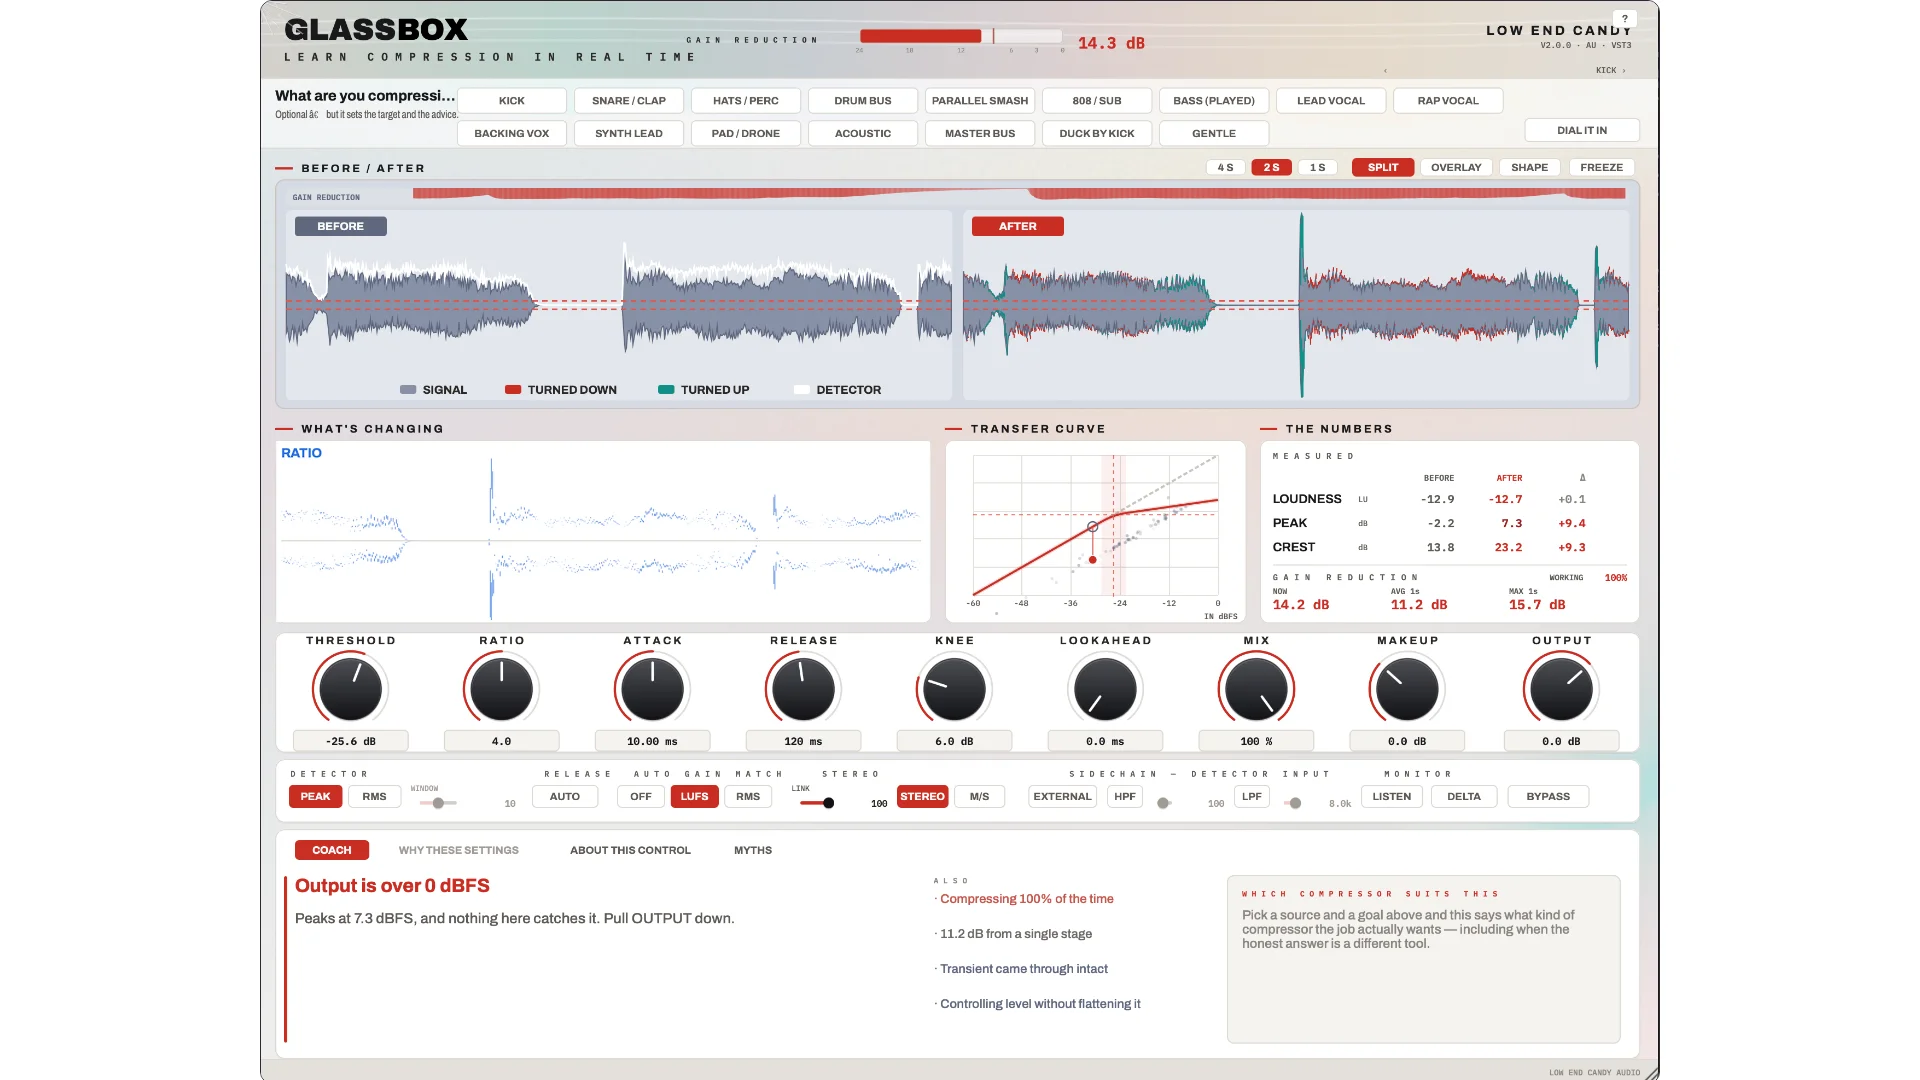
Task: Choose HATS / PERC source preset
Action: [746, 101]
